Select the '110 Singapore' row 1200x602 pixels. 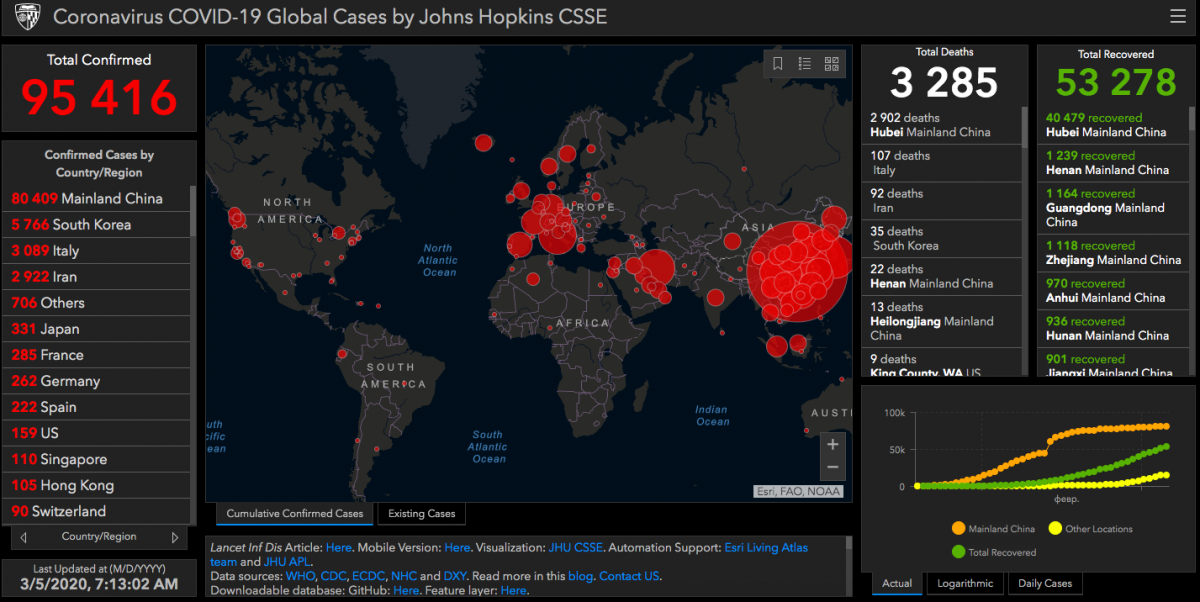click(97, 458)
